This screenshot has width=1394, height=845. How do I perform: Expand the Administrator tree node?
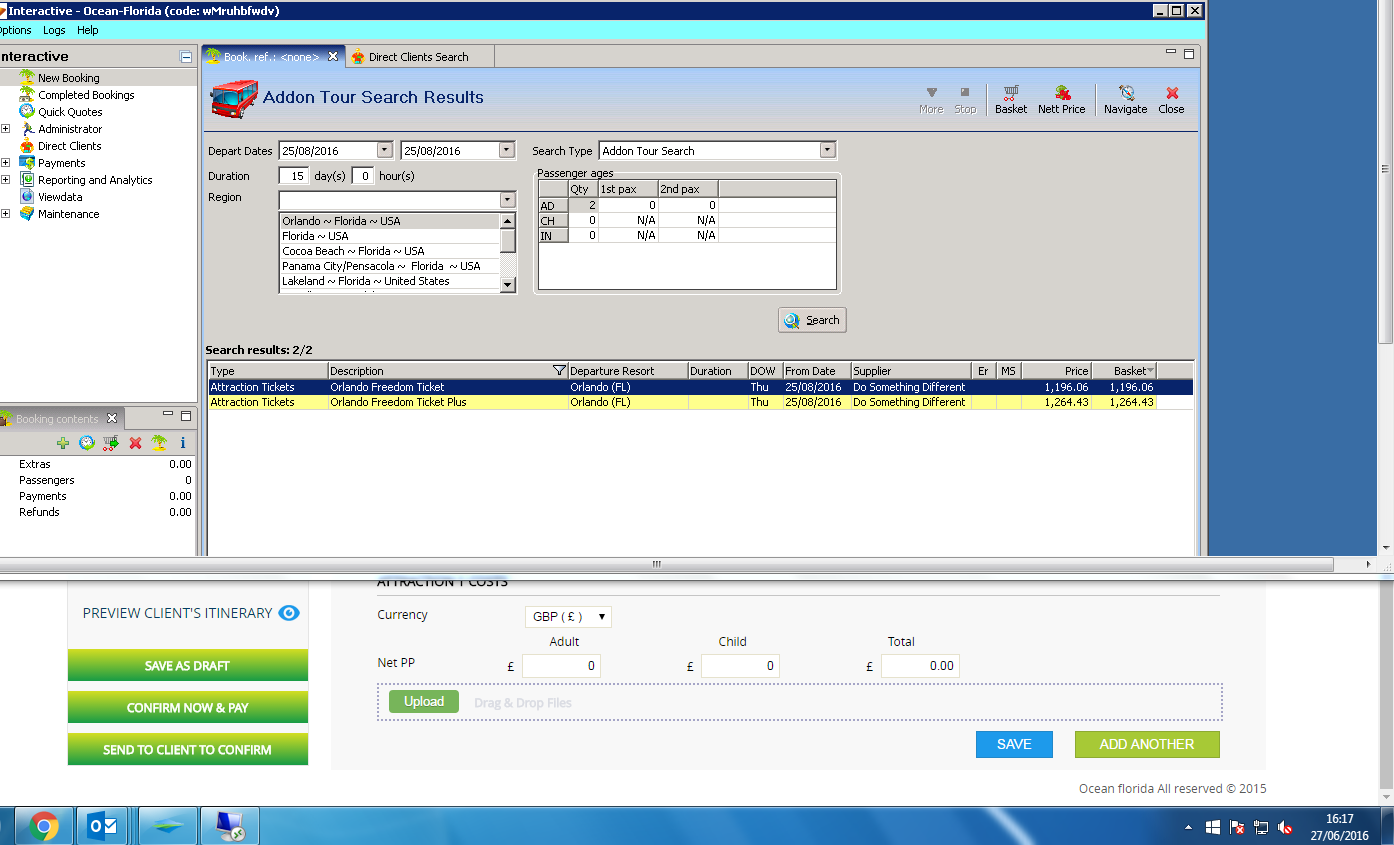6,129
